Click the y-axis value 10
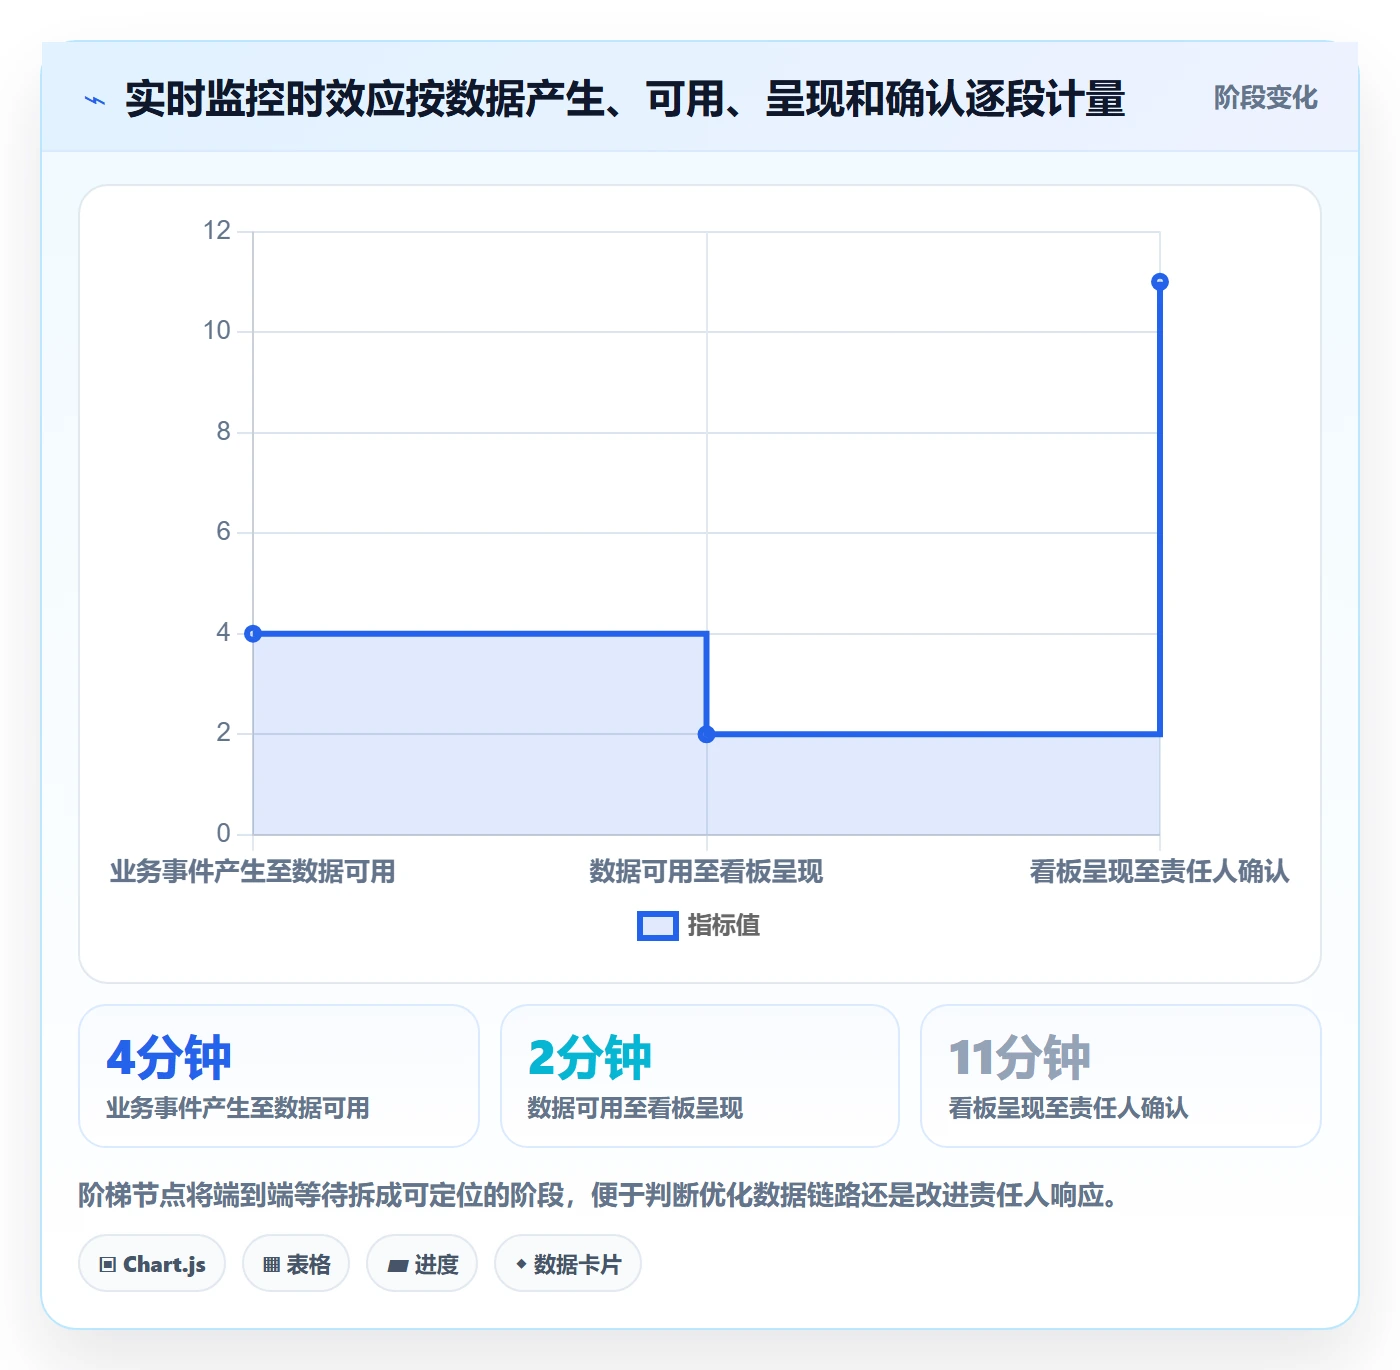This screenshot has width=1400, height=1370. (217, 331)
